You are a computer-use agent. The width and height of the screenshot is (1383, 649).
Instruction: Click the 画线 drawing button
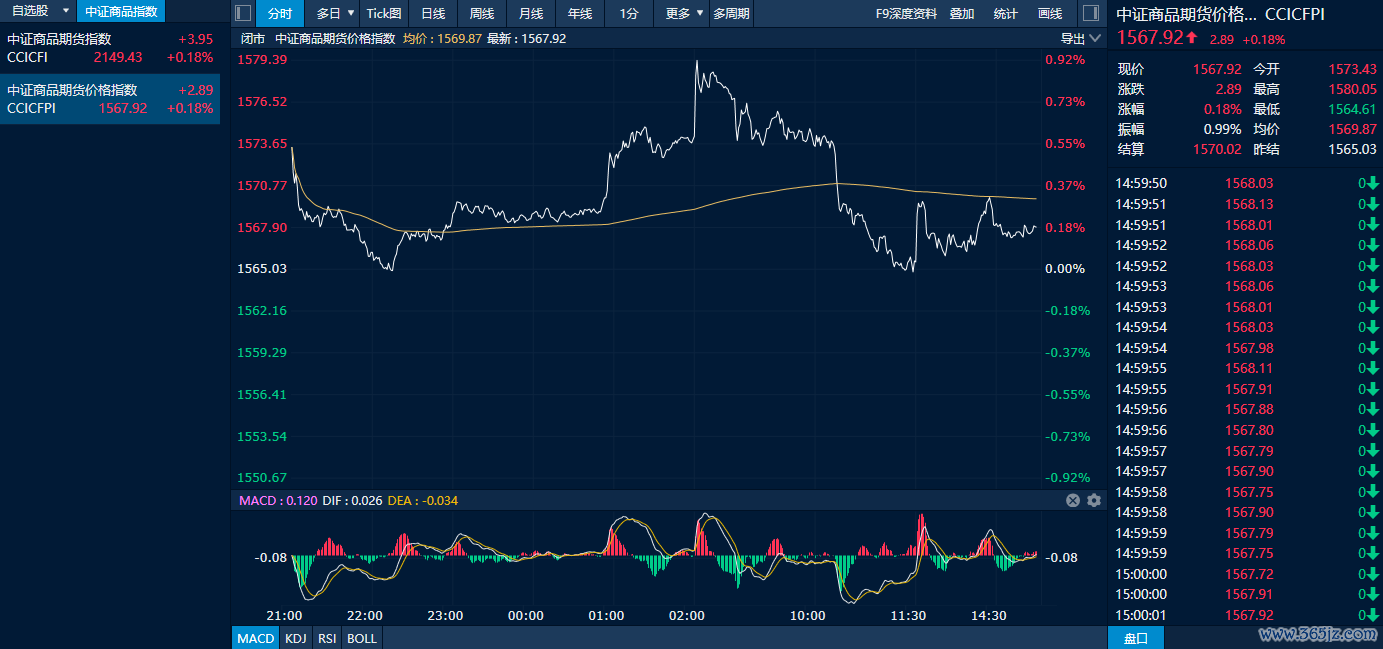[1050, 13]
